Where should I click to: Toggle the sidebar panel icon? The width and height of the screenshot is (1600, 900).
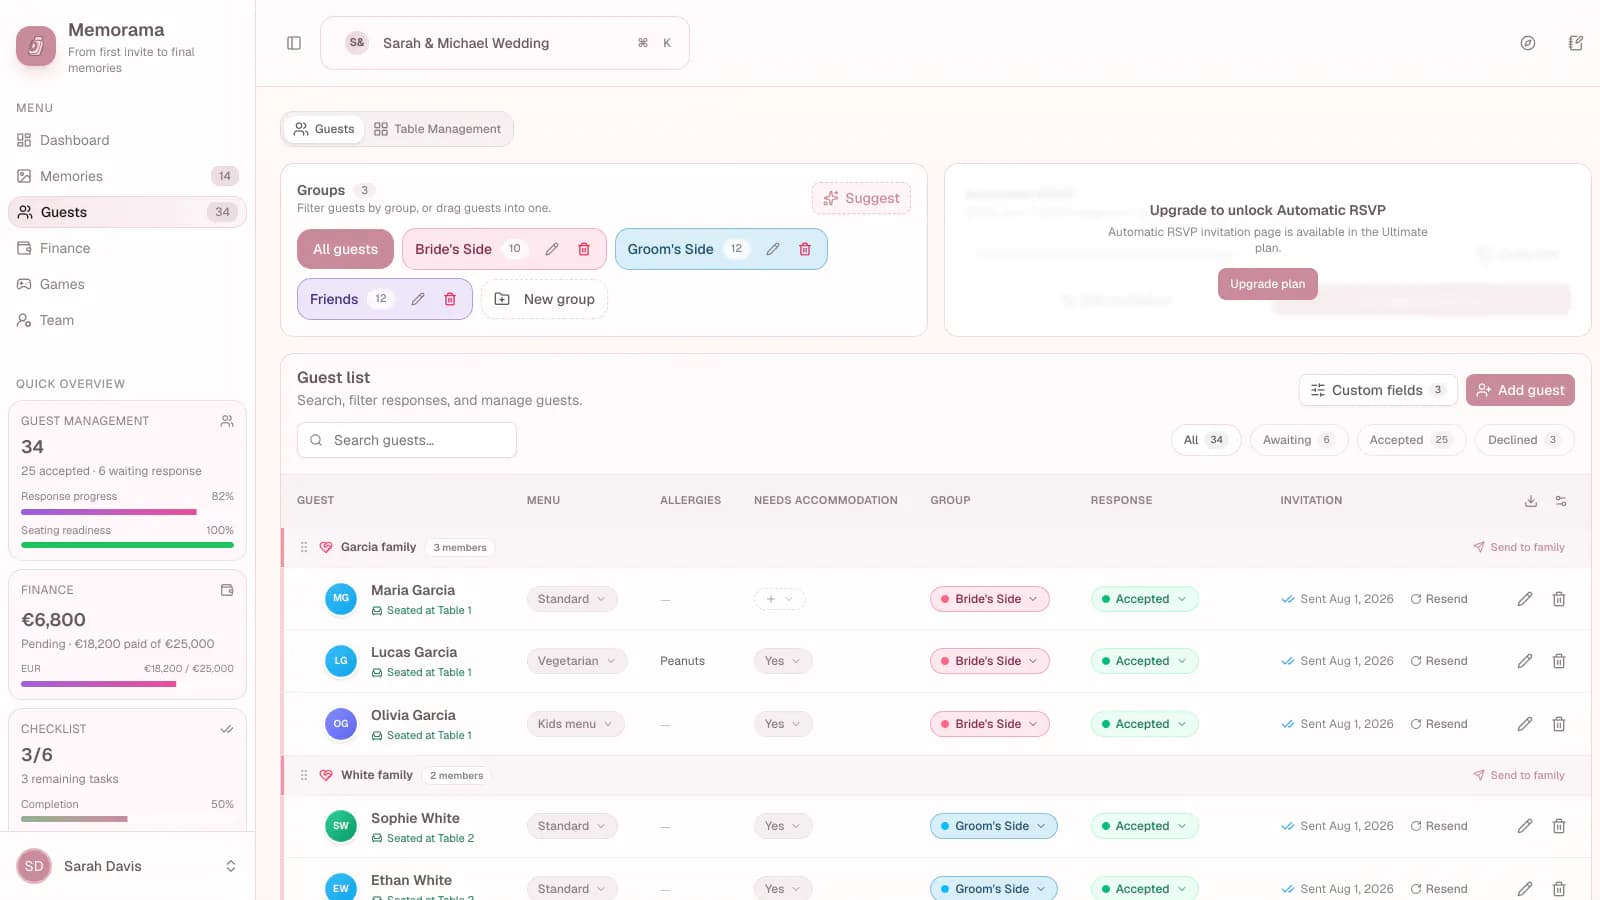point(294,43)
